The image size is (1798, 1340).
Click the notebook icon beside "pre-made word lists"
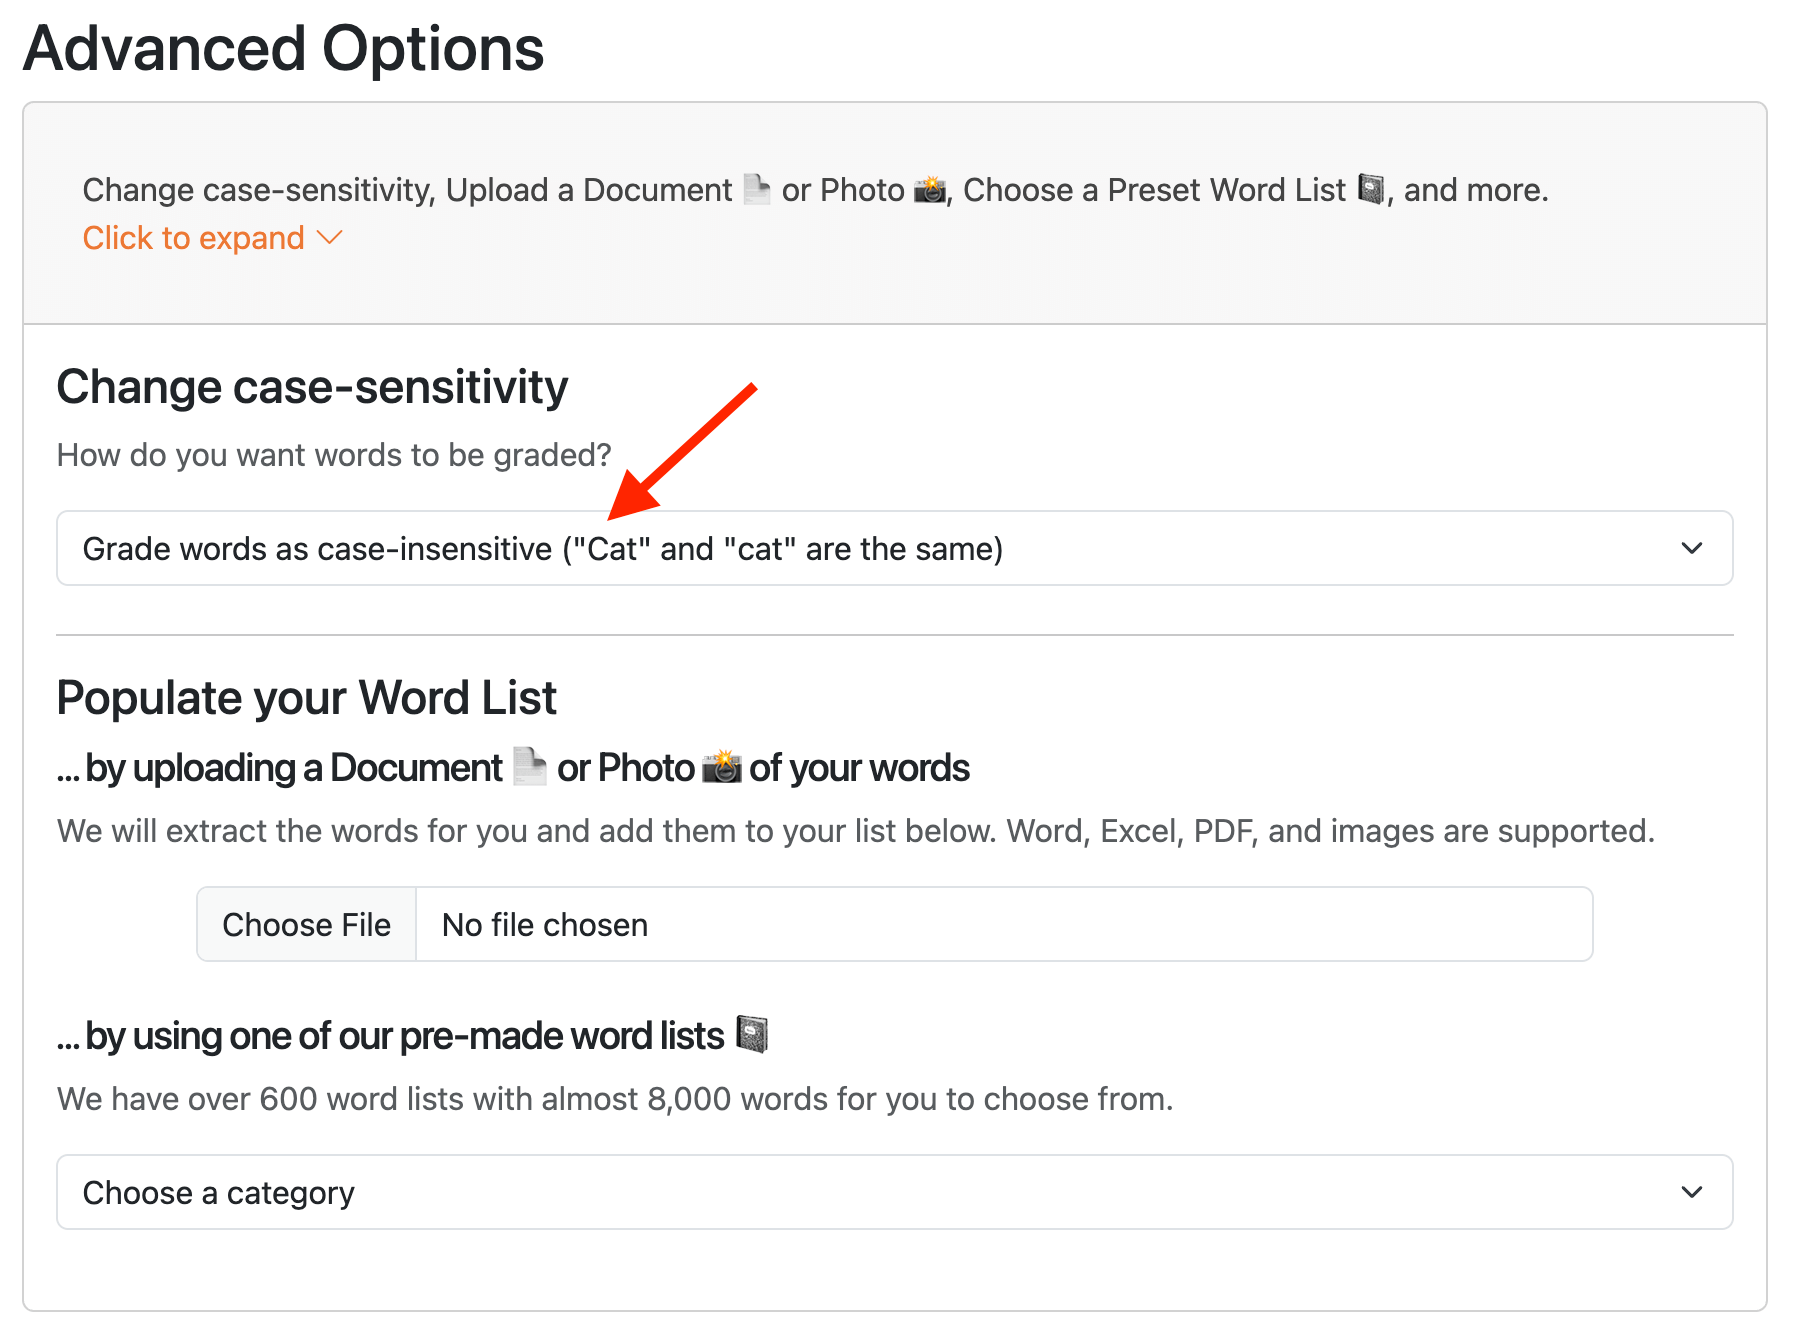coord(752,1034)
